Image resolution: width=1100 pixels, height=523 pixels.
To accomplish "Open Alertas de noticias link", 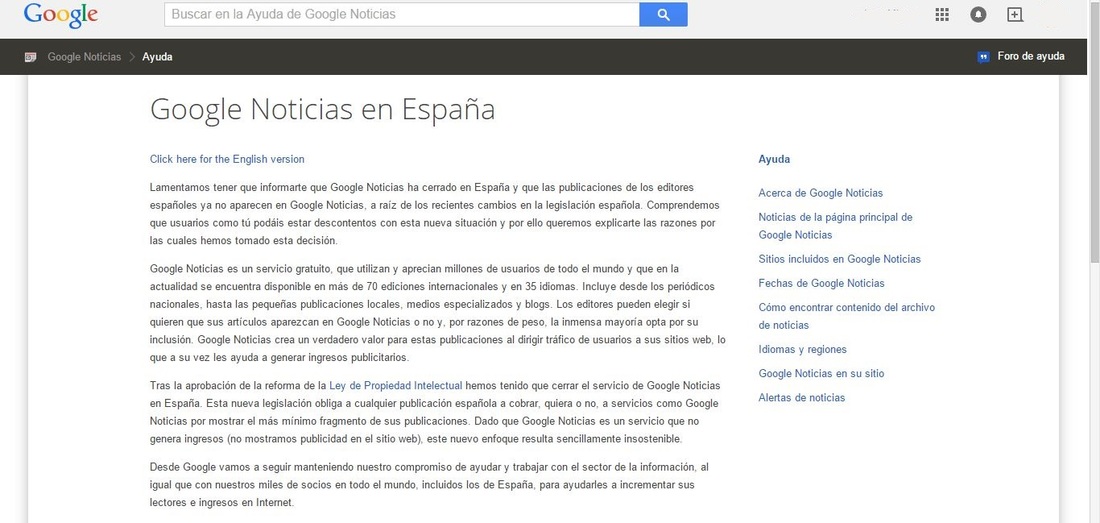I will point(802,398).
